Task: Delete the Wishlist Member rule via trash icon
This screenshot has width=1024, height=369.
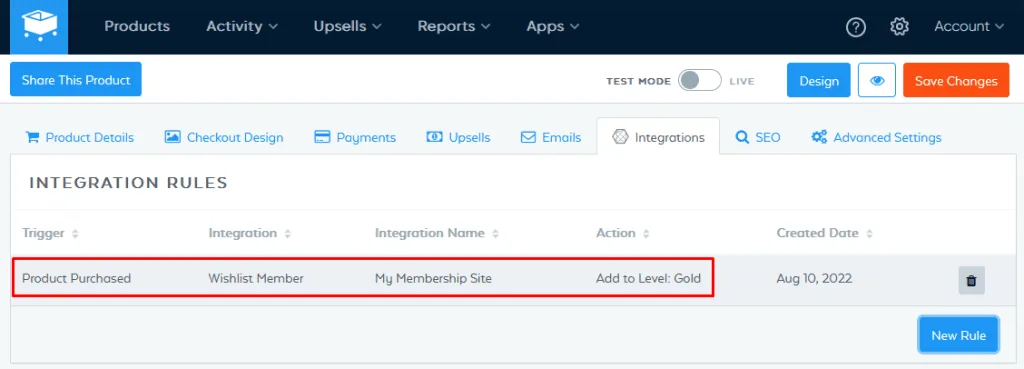Action: (x=971, y=280)
